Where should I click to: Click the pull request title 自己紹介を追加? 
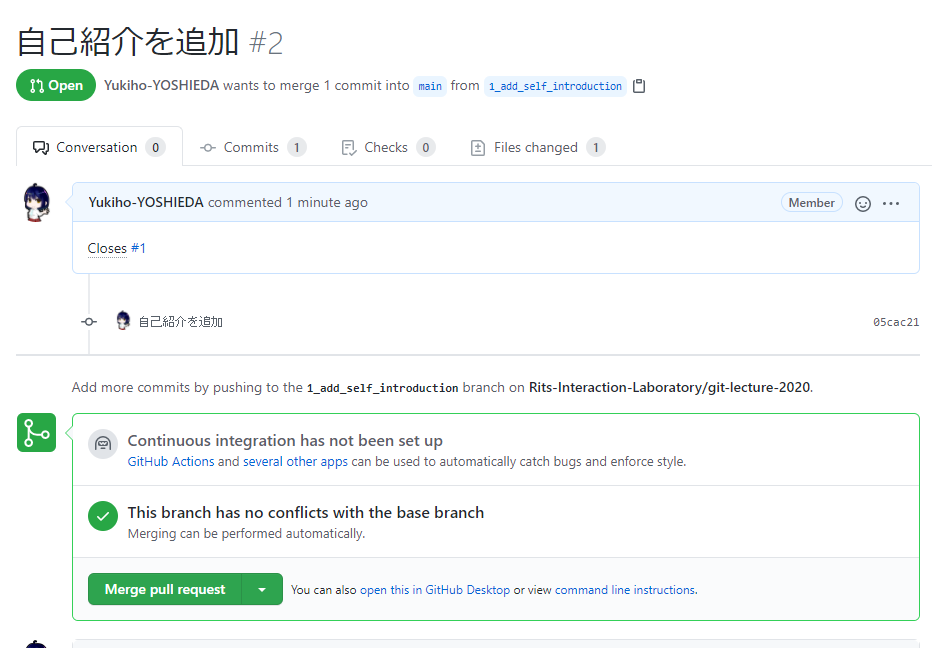click(x=128, y=42)
